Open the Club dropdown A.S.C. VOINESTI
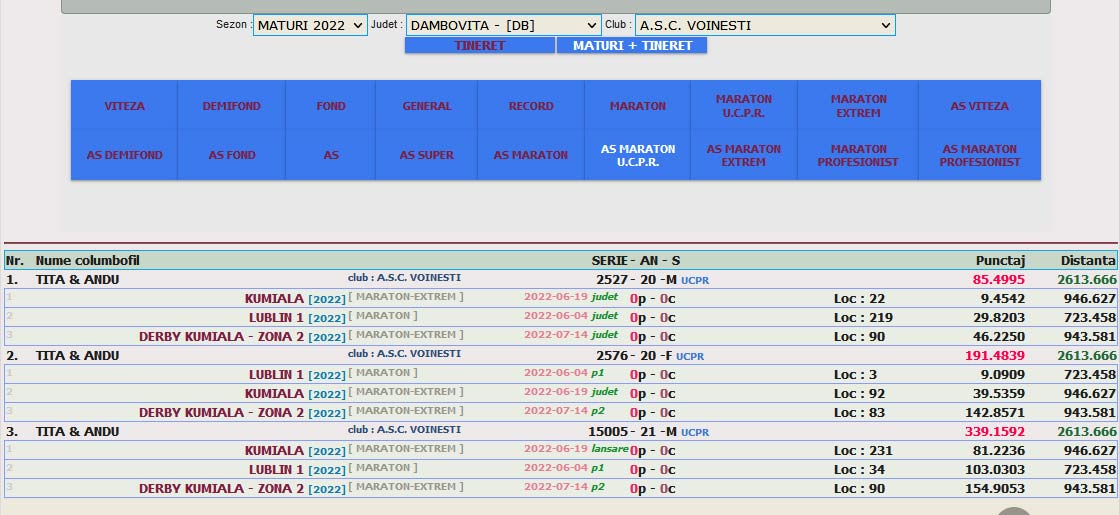 coord(764,25)
